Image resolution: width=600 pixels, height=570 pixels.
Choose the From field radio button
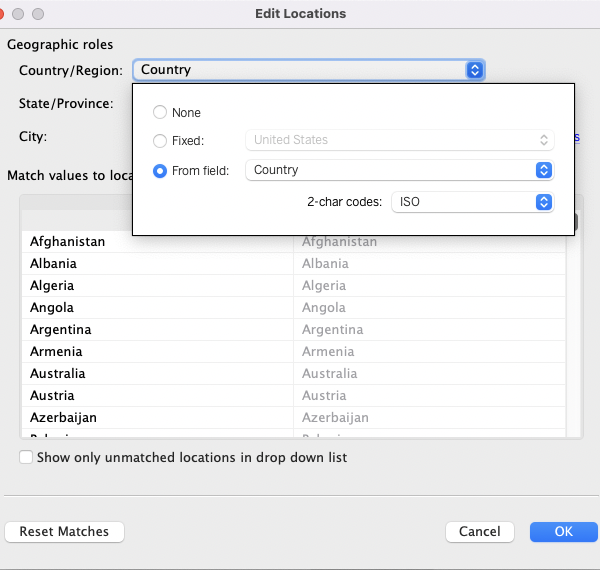tap(160, 171)
